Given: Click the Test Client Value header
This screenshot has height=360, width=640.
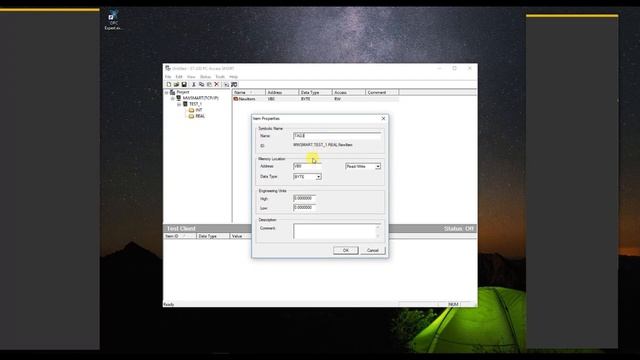Looking at the screenshot, I should point(240,236).
